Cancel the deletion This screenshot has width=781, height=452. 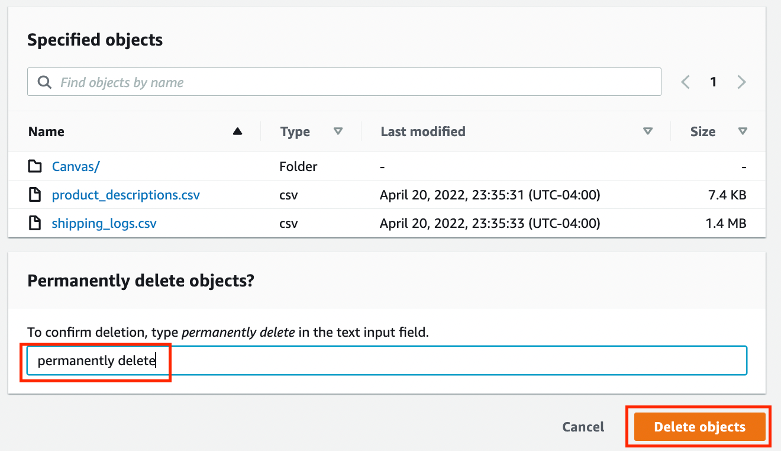[583, 427]
